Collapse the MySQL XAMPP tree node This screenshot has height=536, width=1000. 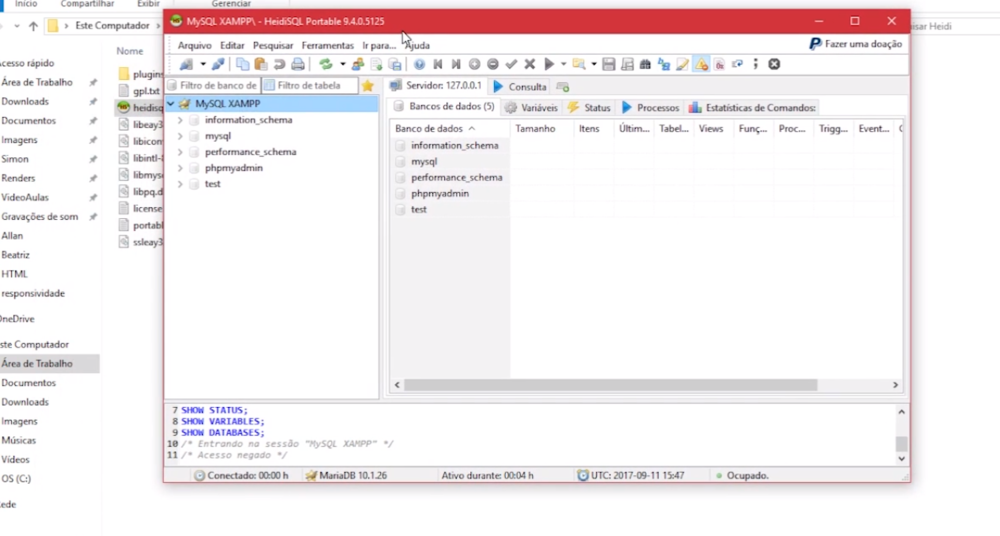point(171,103)
